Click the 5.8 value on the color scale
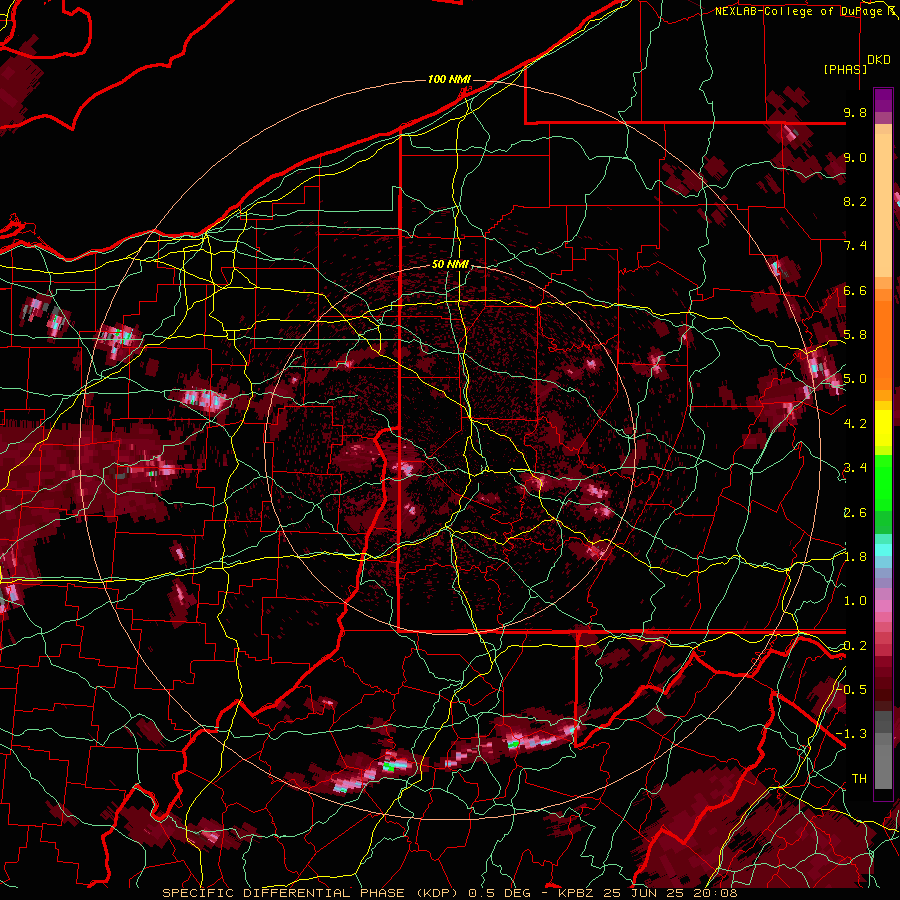Screen dimensions: 900x900 tap(855, 335)
